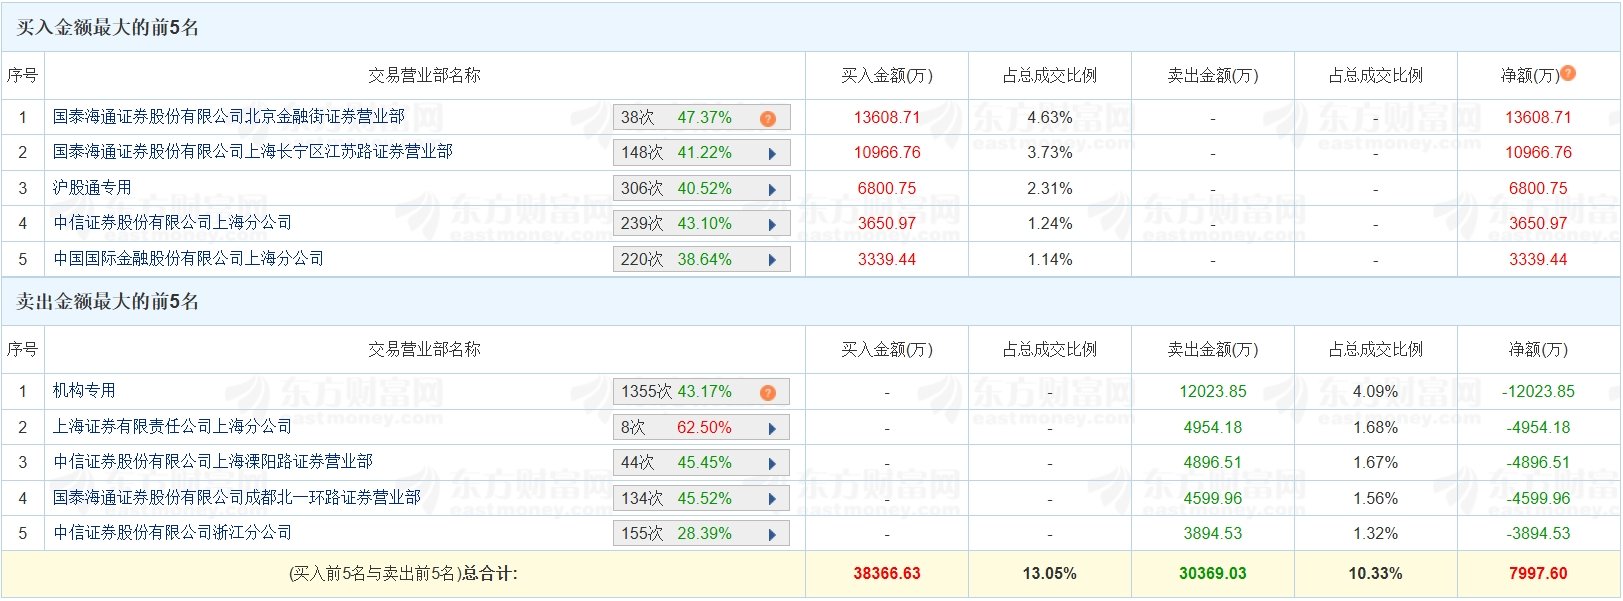The width and height of the screenshot is (1623, 601).
Task: Click the 买入金额最大的前5名 section heading
Action: click(x=108, y=28)
